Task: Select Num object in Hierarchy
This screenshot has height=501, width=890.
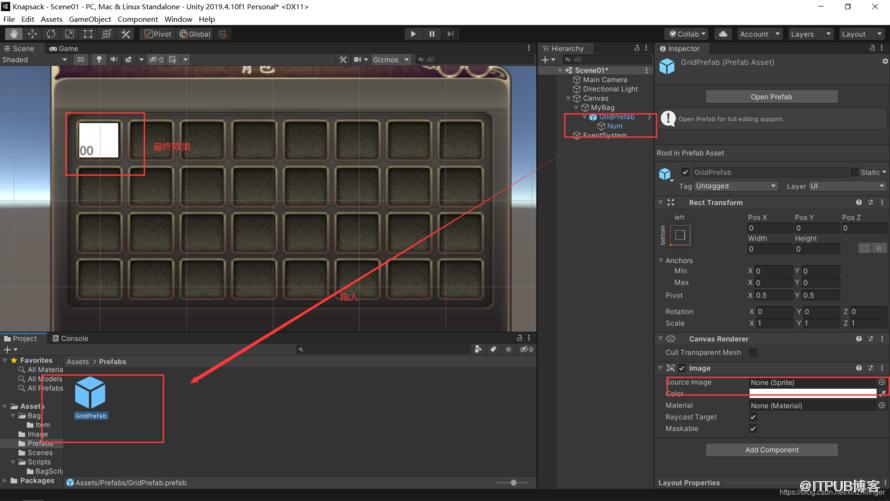Action: [x=614, y=126]
